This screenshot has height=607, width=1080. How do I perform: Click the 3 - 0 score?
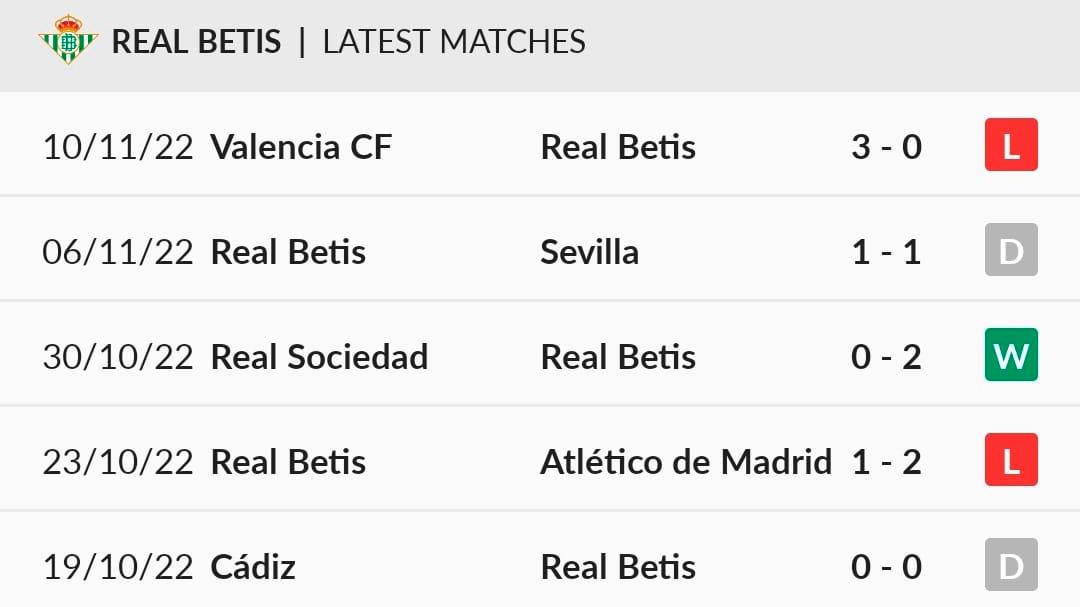coord(886,147)
